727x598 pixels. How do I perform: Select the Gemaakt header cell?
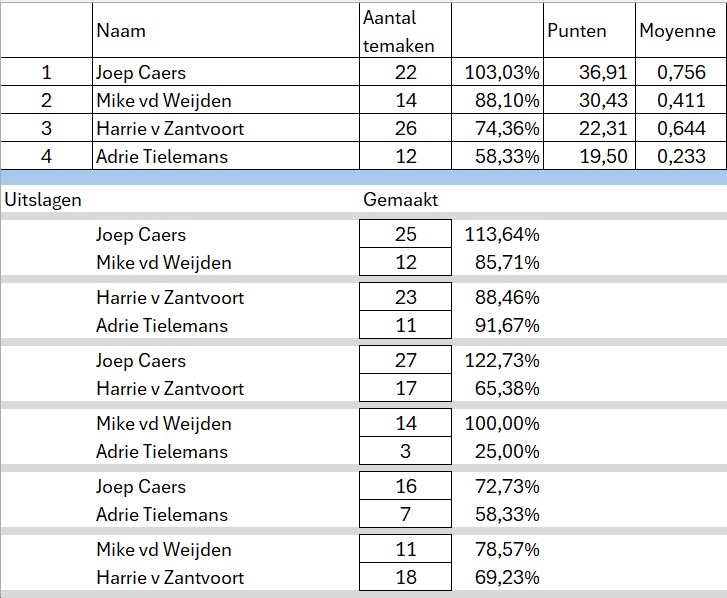400,199
